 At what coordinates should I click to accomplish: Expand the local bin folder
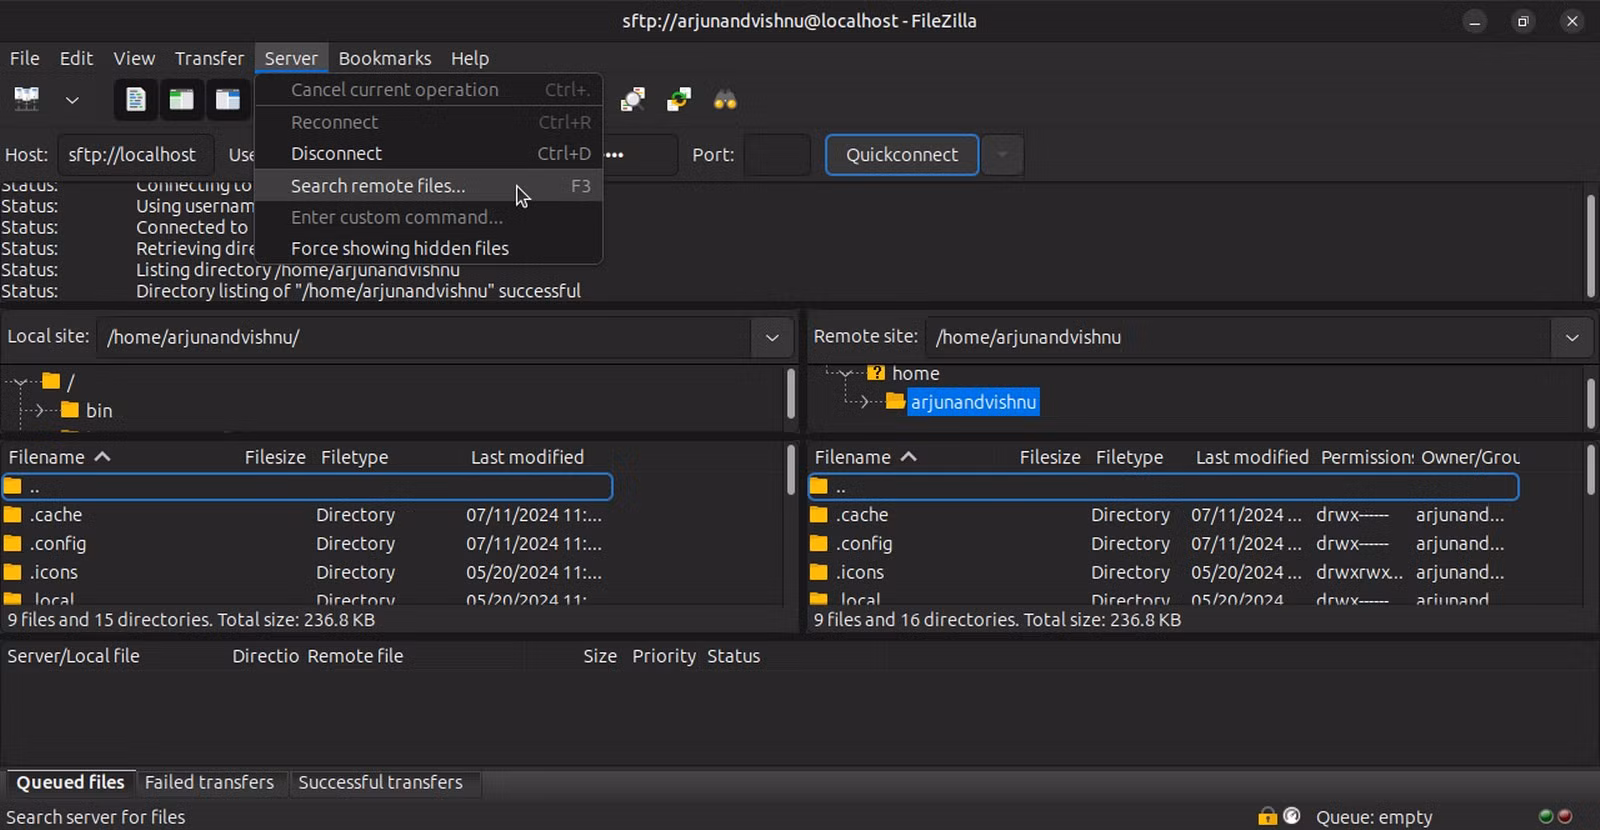[x=39, y=410]
